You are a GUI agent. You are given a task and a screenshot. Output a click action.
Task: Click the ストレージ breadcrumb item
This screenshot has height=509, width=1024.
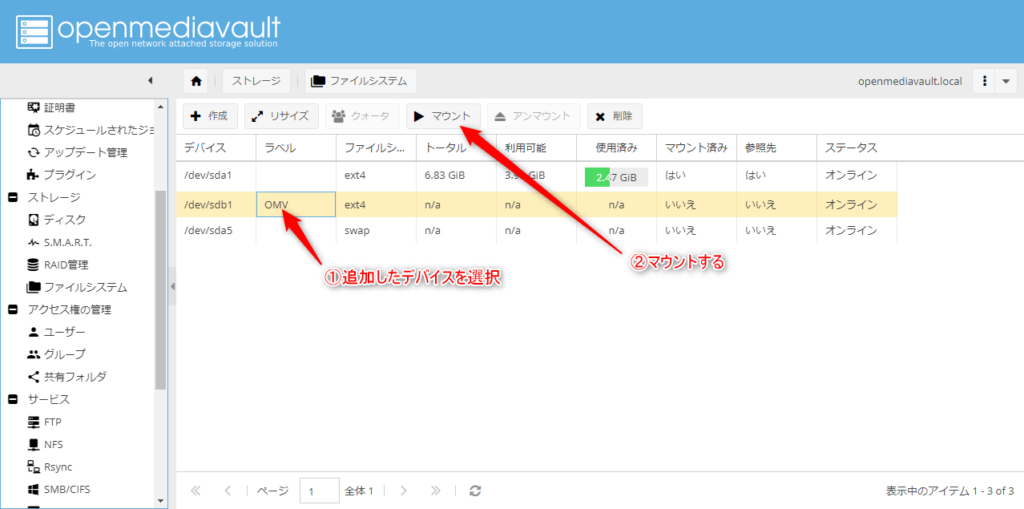[x=256, y=81]
